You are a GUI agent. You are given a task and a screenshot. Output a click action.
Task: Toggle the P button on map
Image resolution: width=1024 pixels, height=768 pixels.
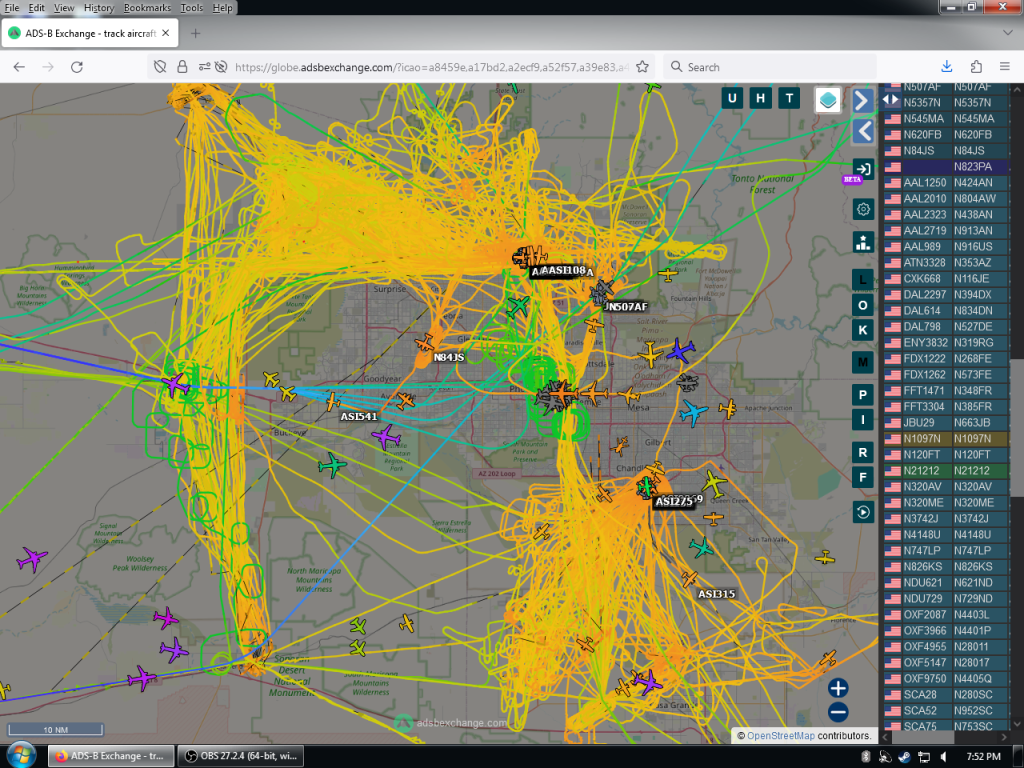tap(863, 395)
